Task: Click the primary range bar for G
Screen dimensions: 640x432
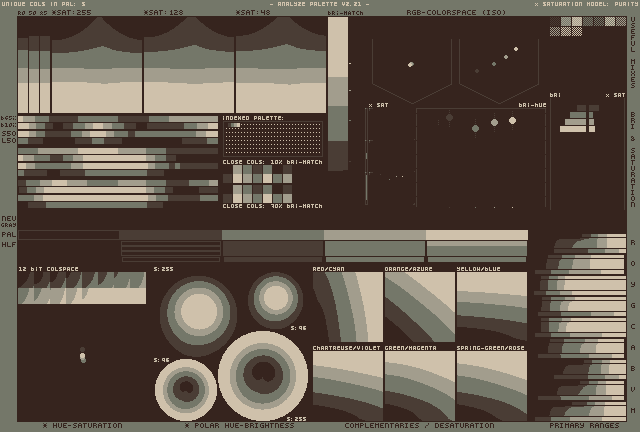Action: click(x=582, y=306)
